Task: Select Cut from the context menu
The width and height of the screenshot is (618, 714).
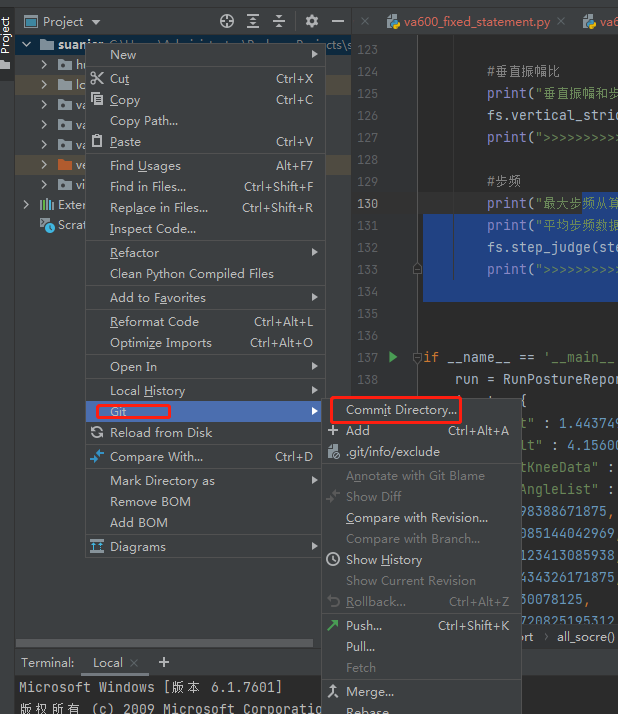Action: pos(205,79)
